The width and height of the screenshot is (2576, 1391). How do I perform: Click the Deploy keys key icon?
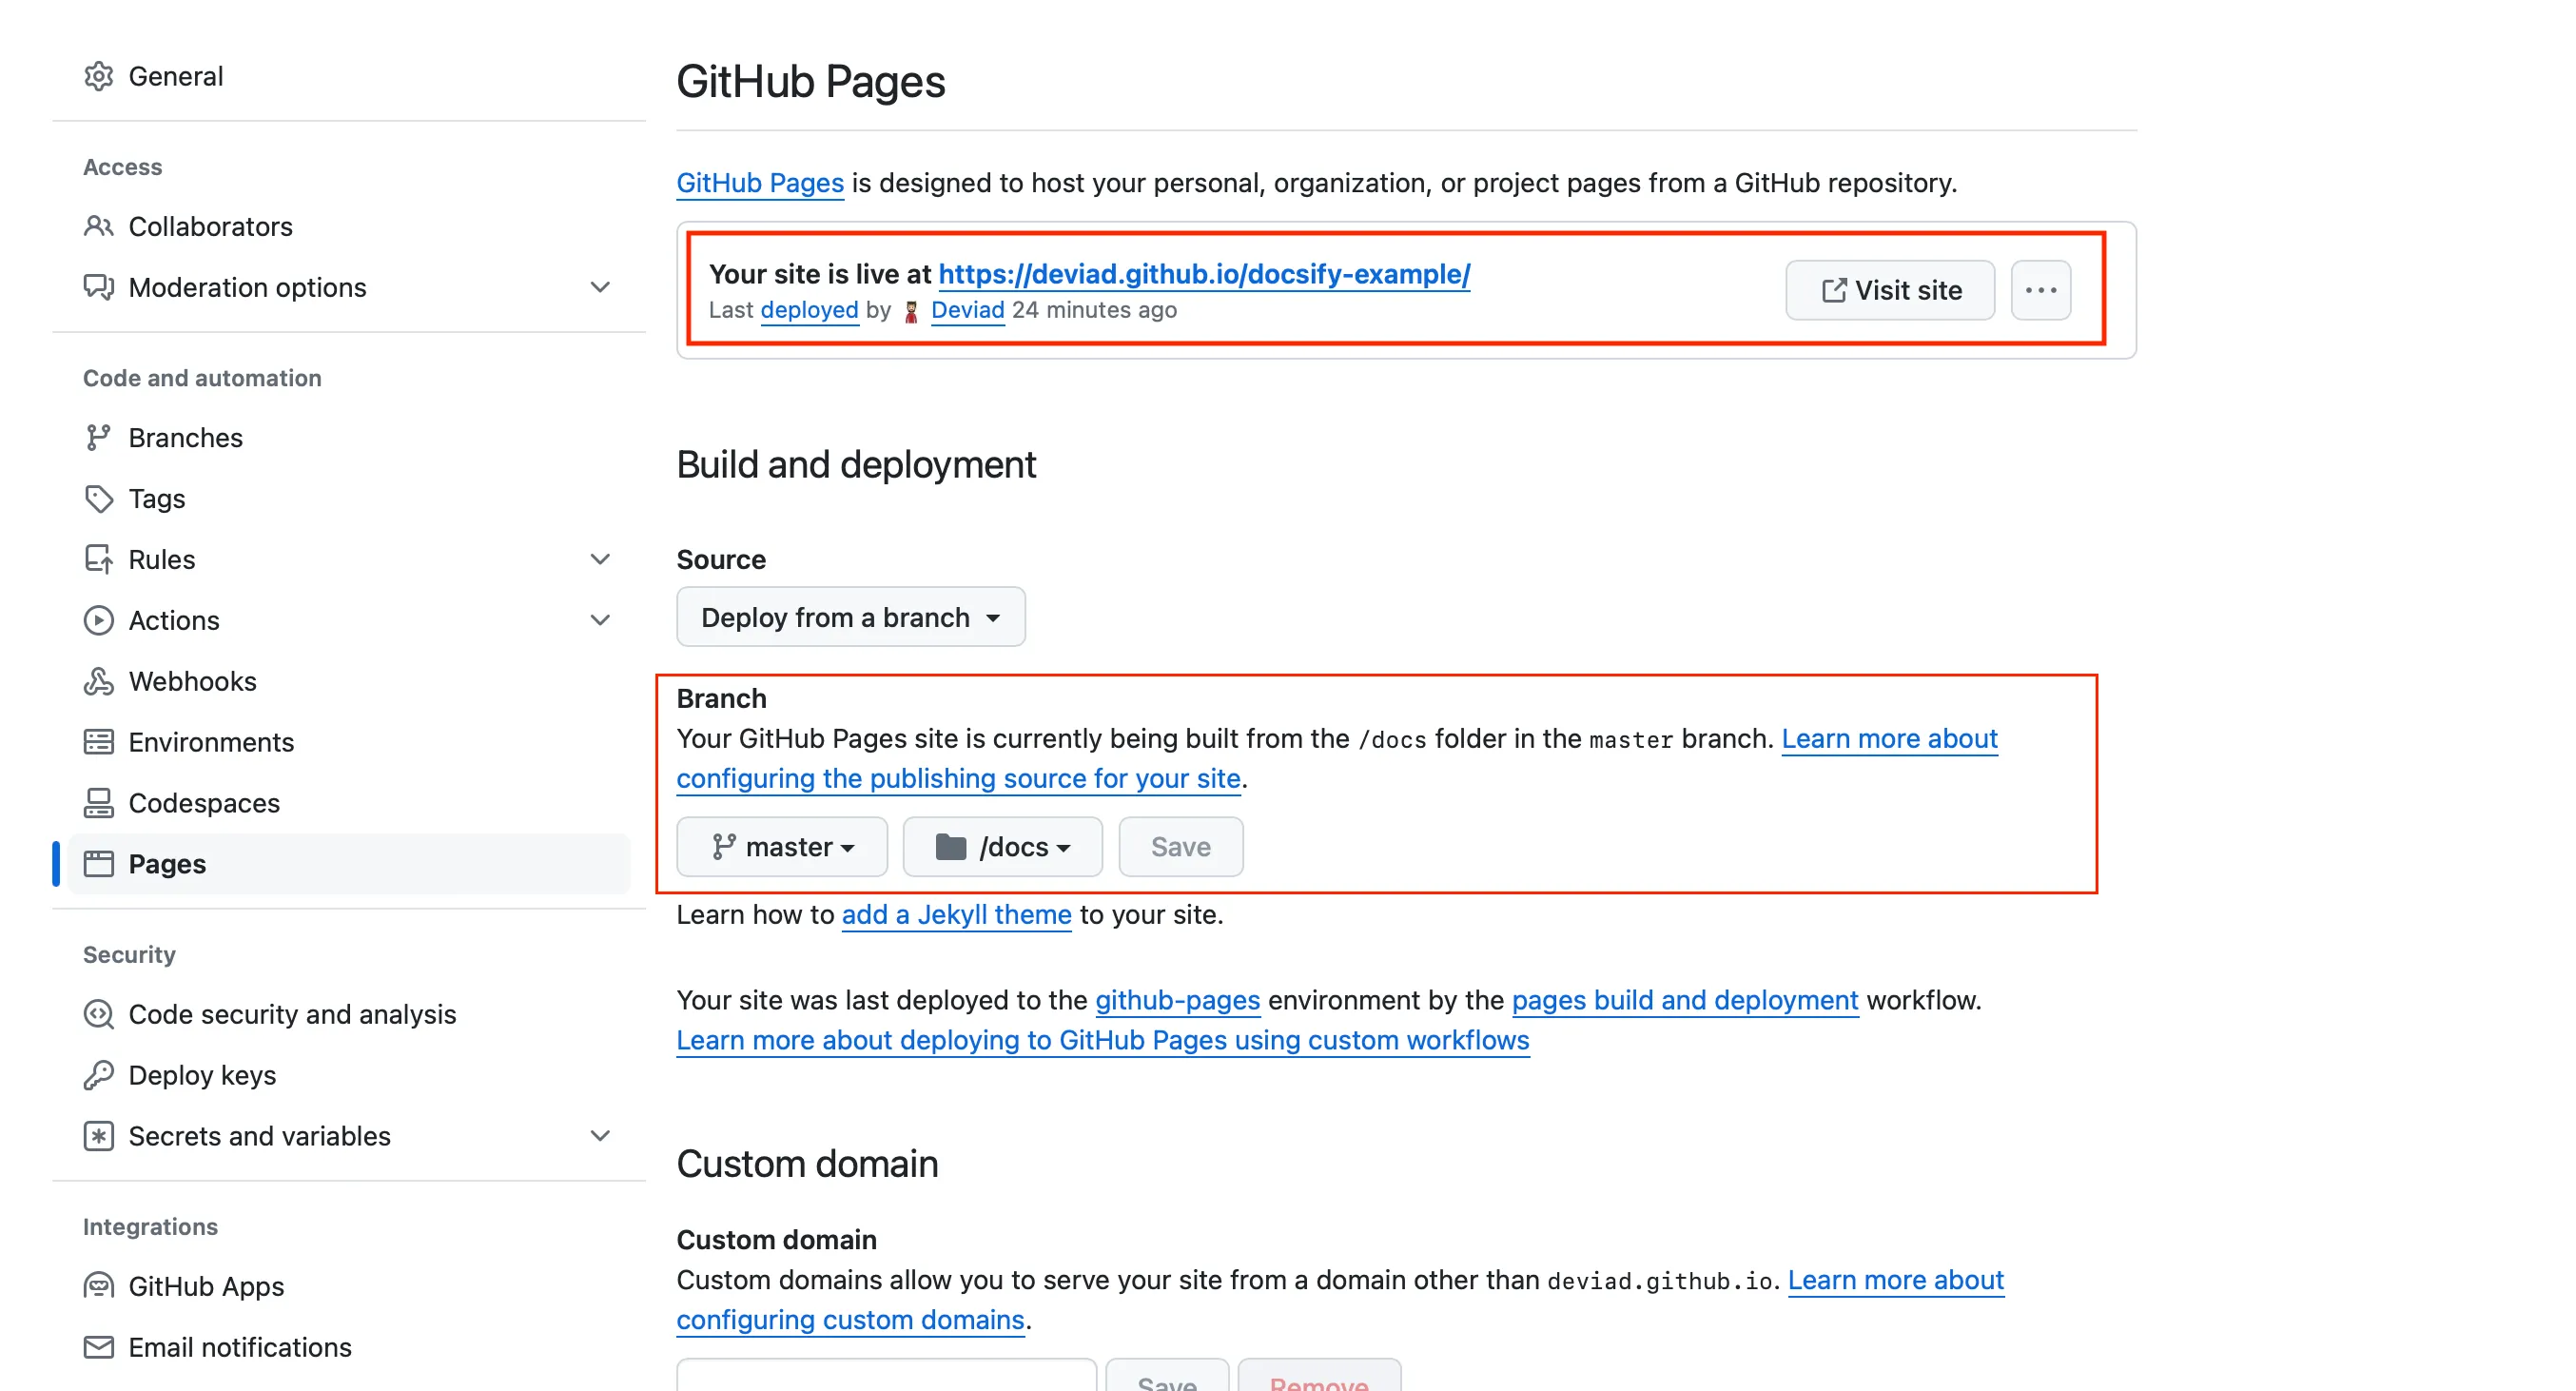[x=98, y=1075]
